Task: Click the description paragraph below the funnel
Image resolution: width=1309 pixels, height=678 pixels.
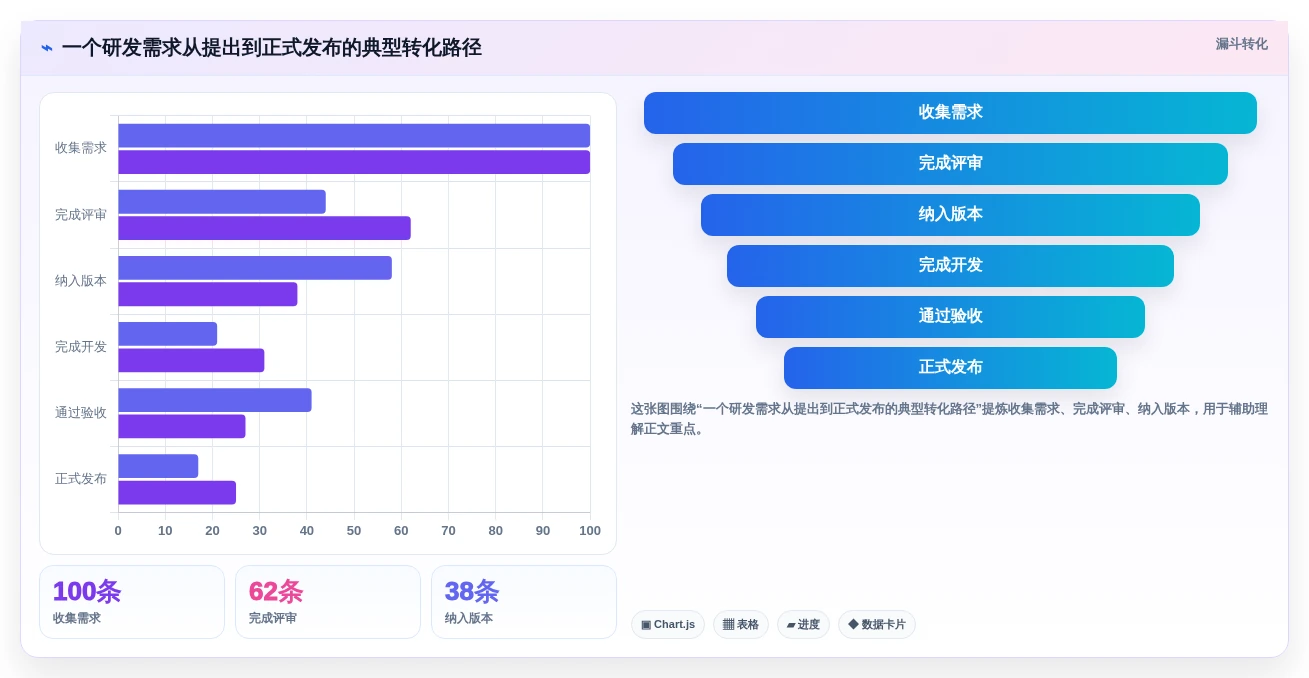Action: tap(949, 419)
